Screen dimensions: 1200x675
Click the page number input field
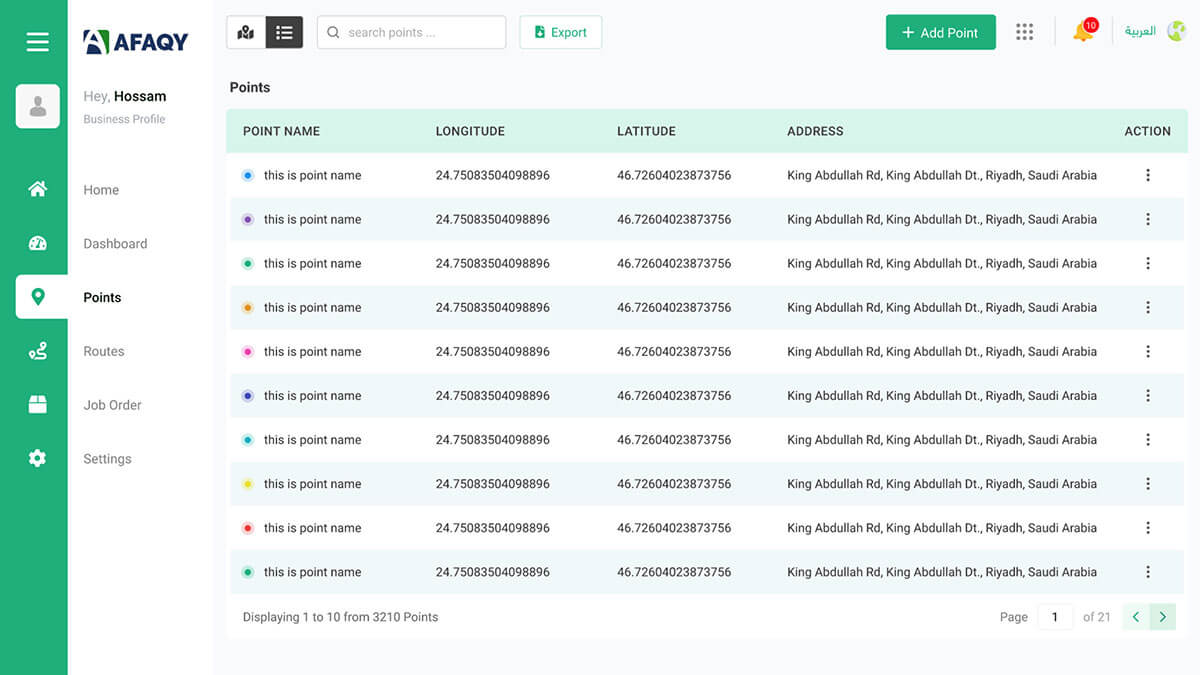[1055, 617]
